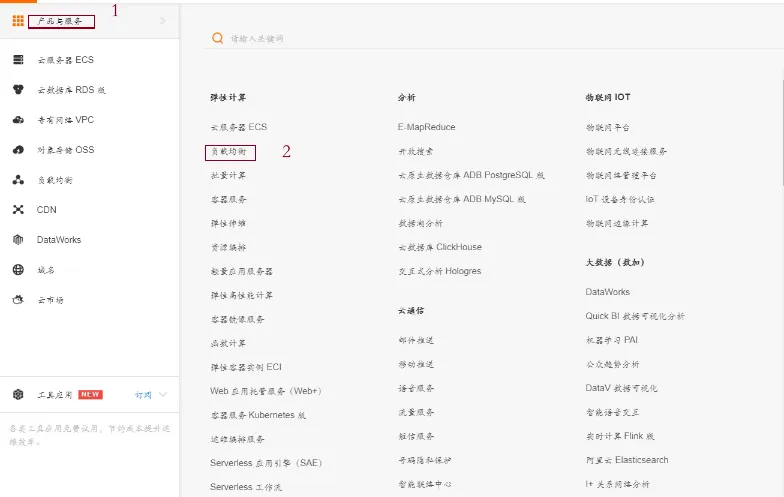This screenshot has height=497, width=784.
Task: Open 弹性伸缩 product link
Action: point(228,223)
